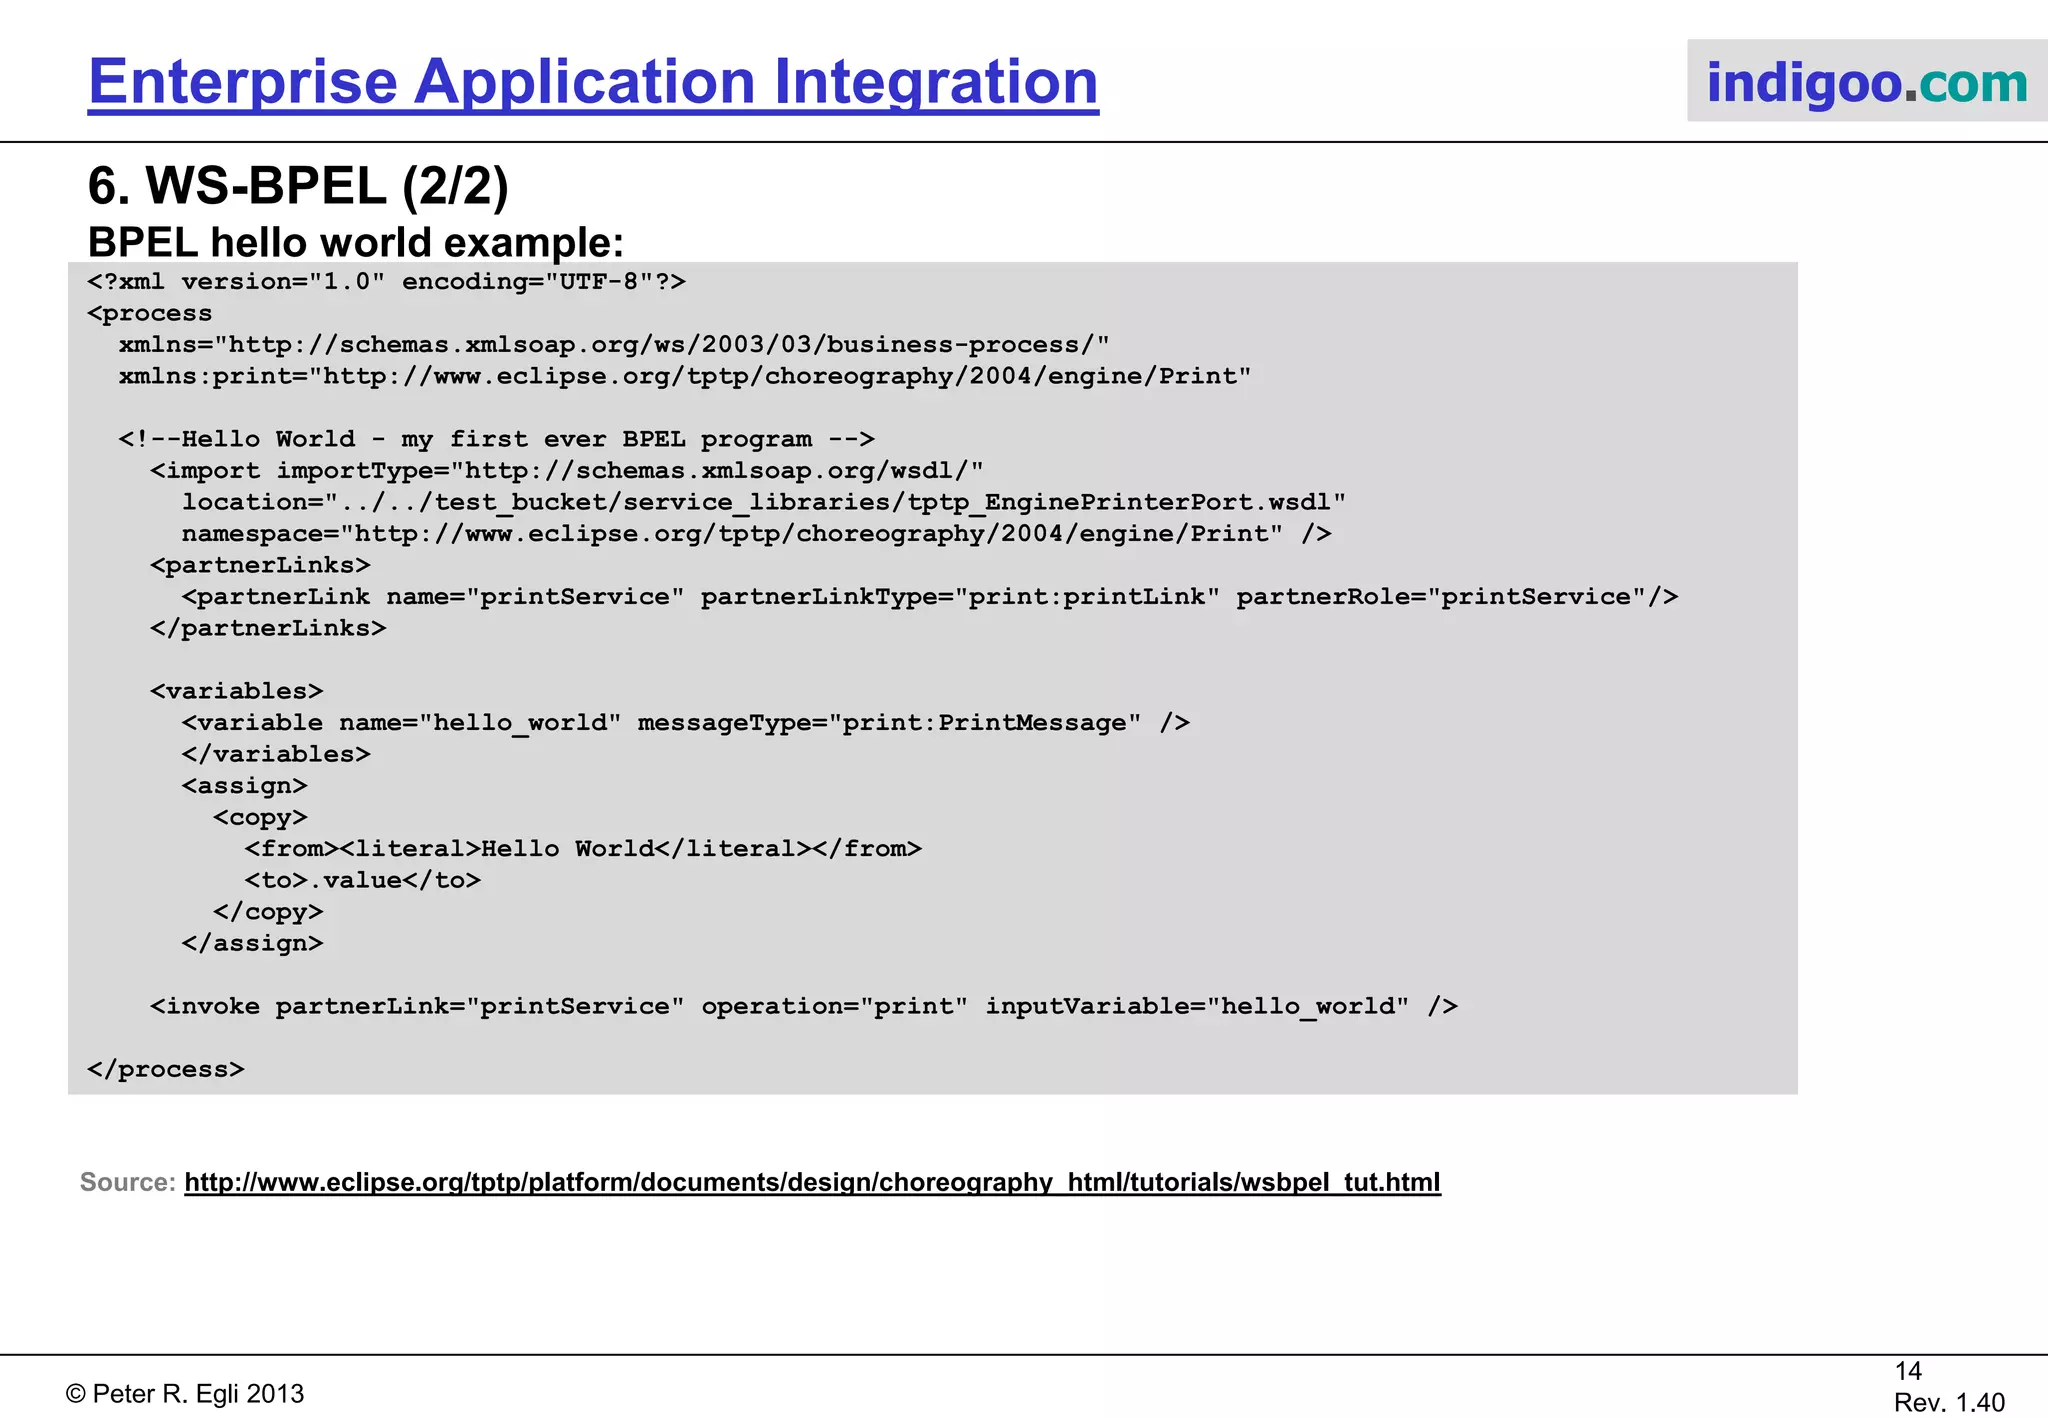Click the Hello World comment line
2048x1418 pixels.
click(496, 440)
